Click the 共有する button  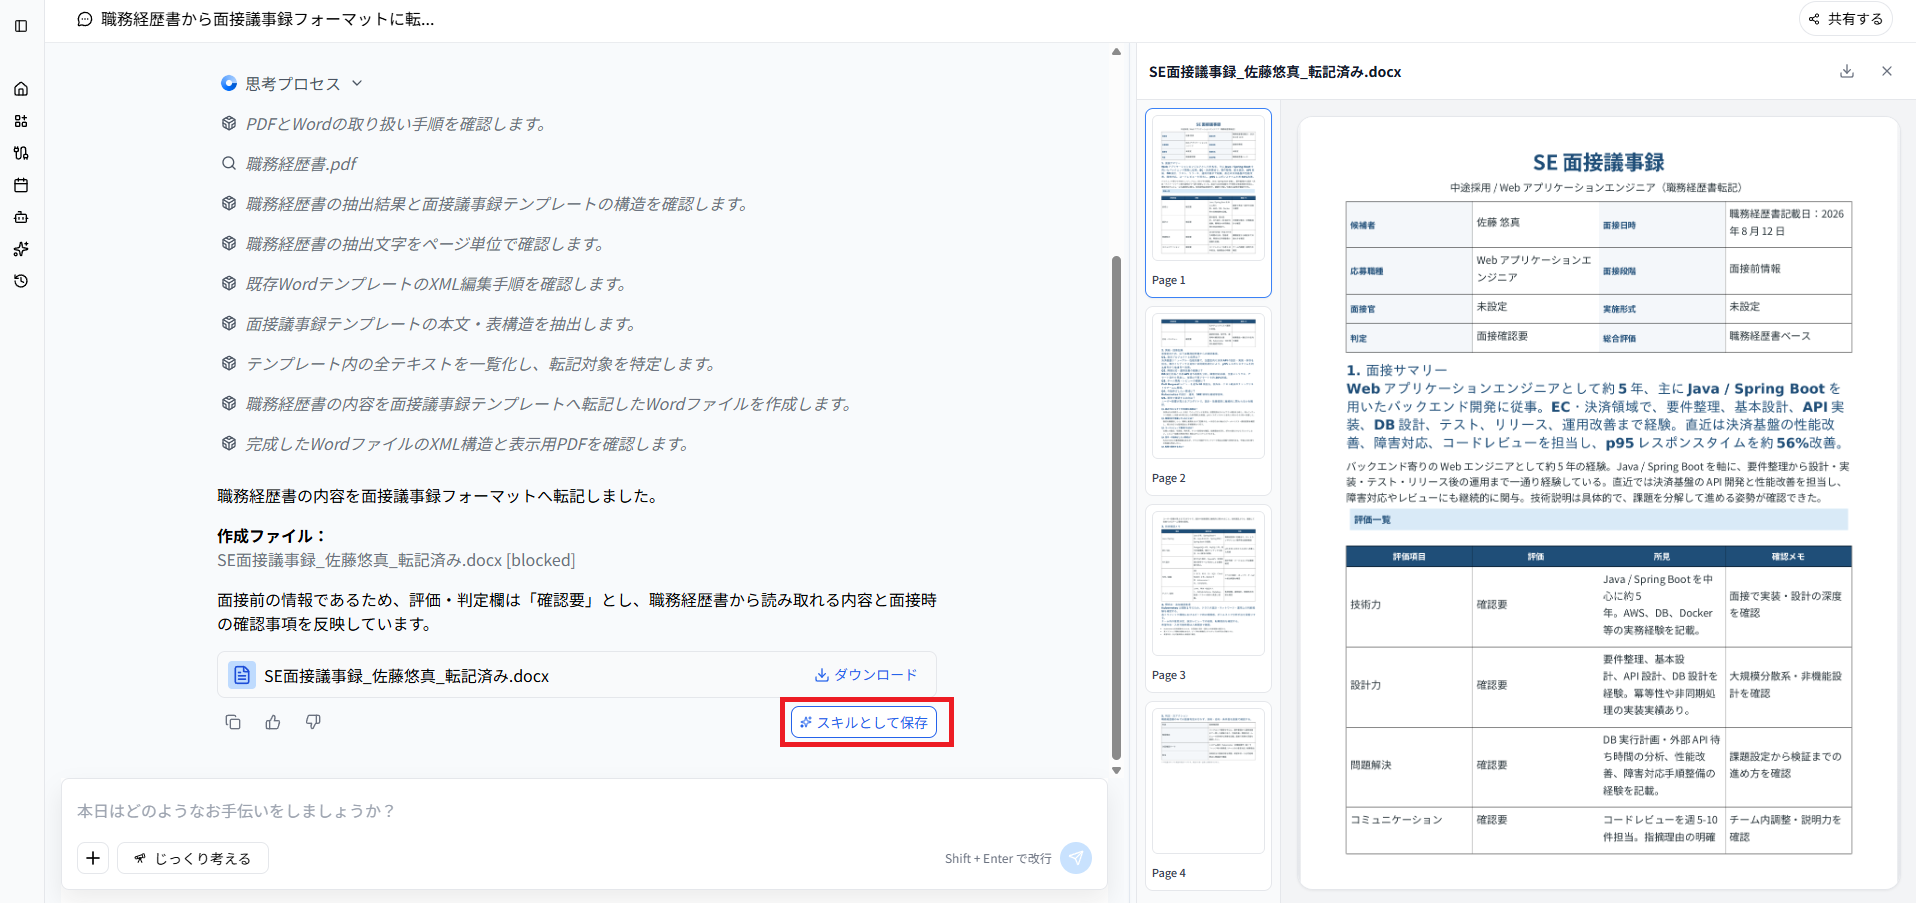click(1846, 19)
